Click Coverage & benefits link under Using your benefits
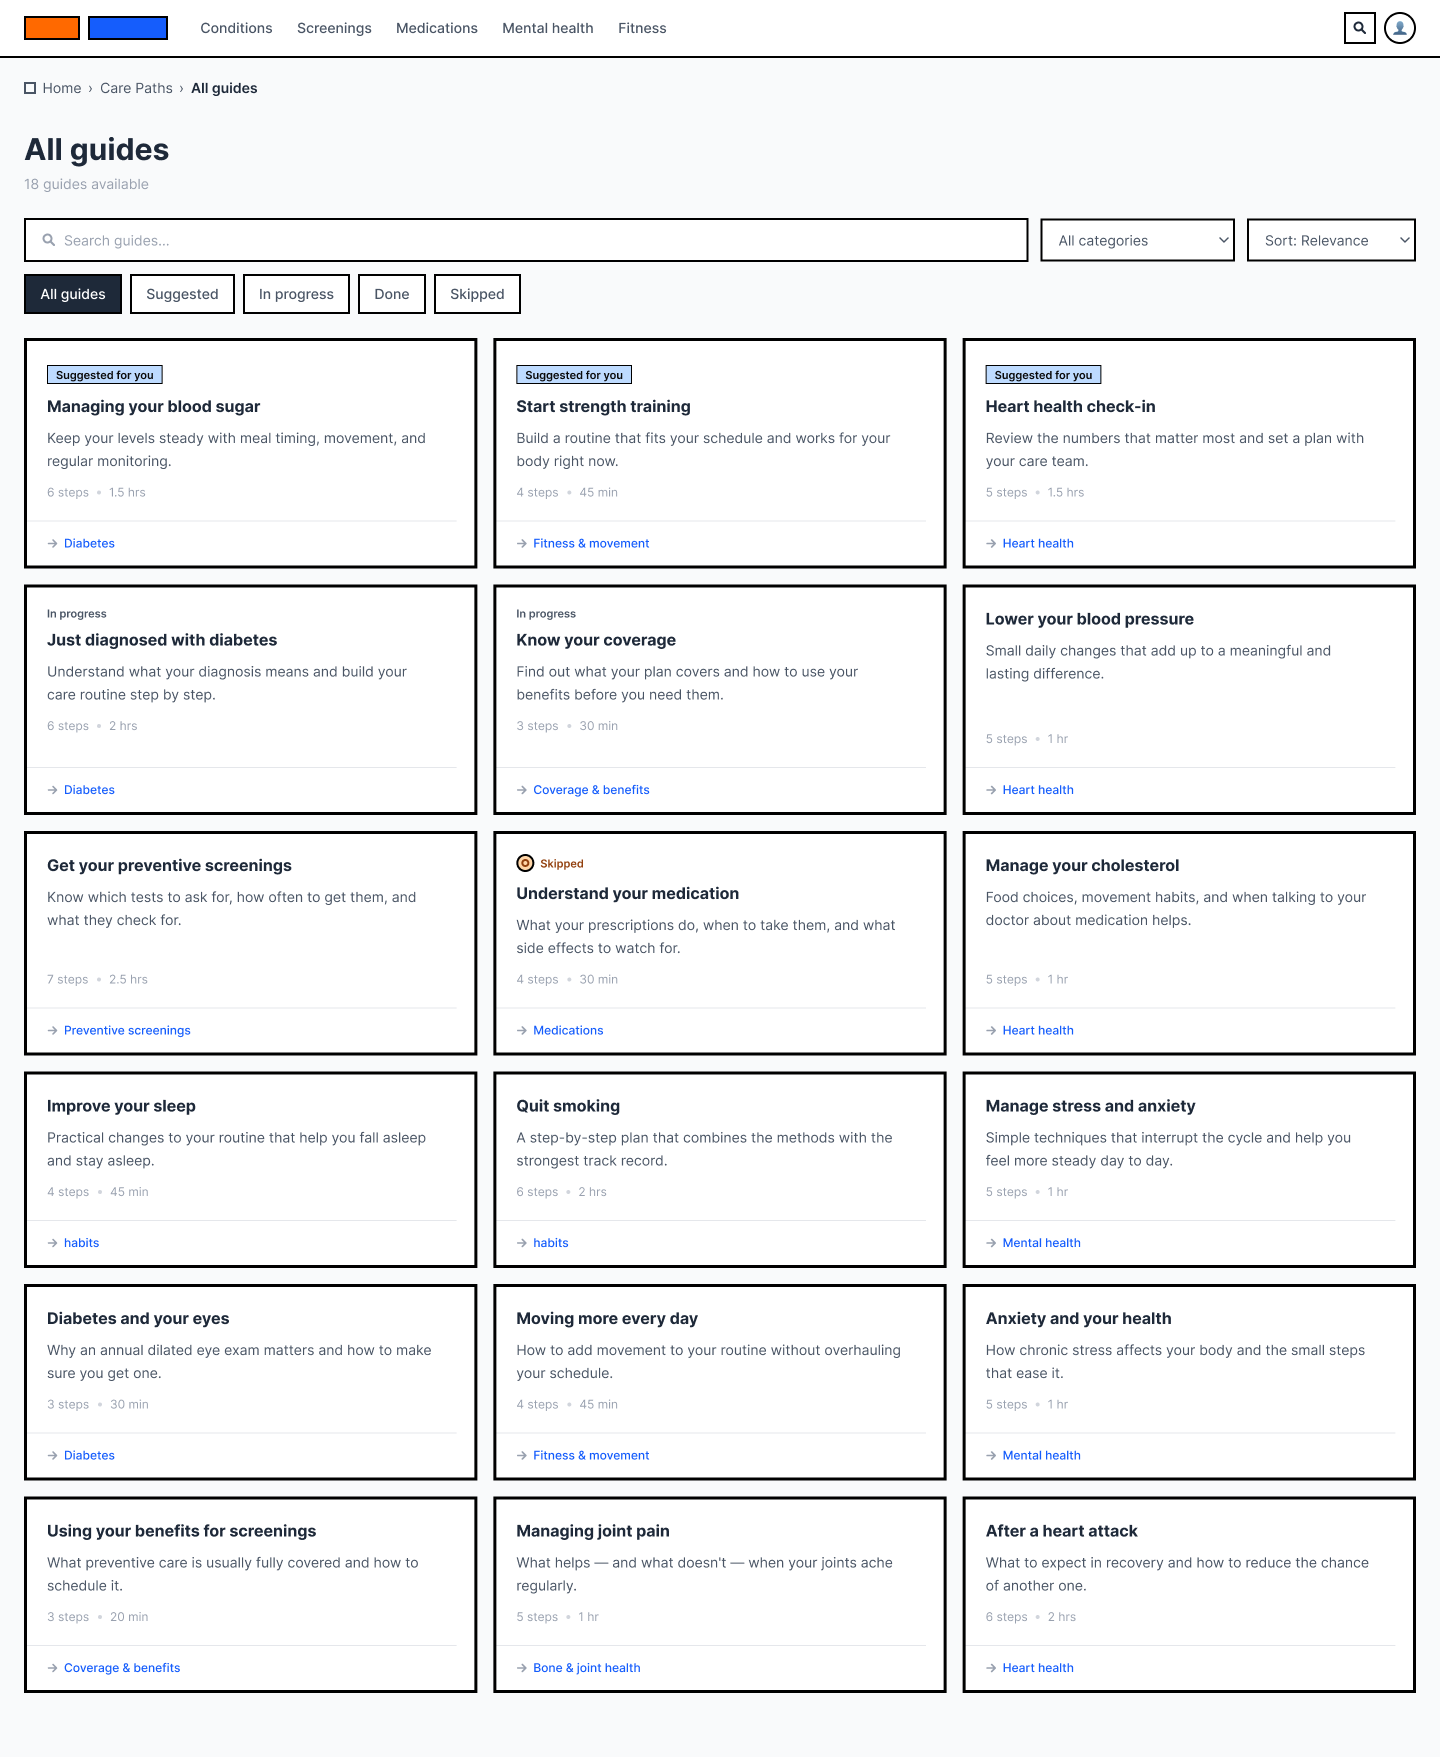 point(122,1668)
